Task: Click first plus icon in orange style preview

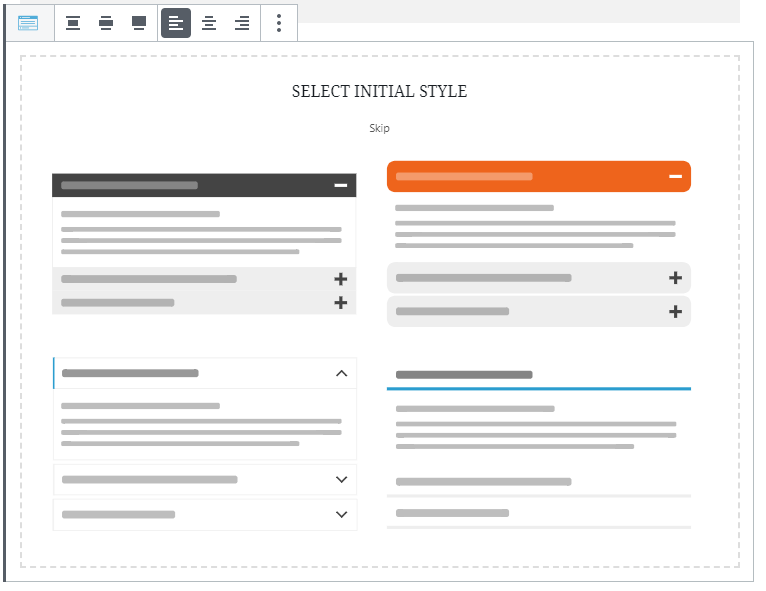Action: 676,278
